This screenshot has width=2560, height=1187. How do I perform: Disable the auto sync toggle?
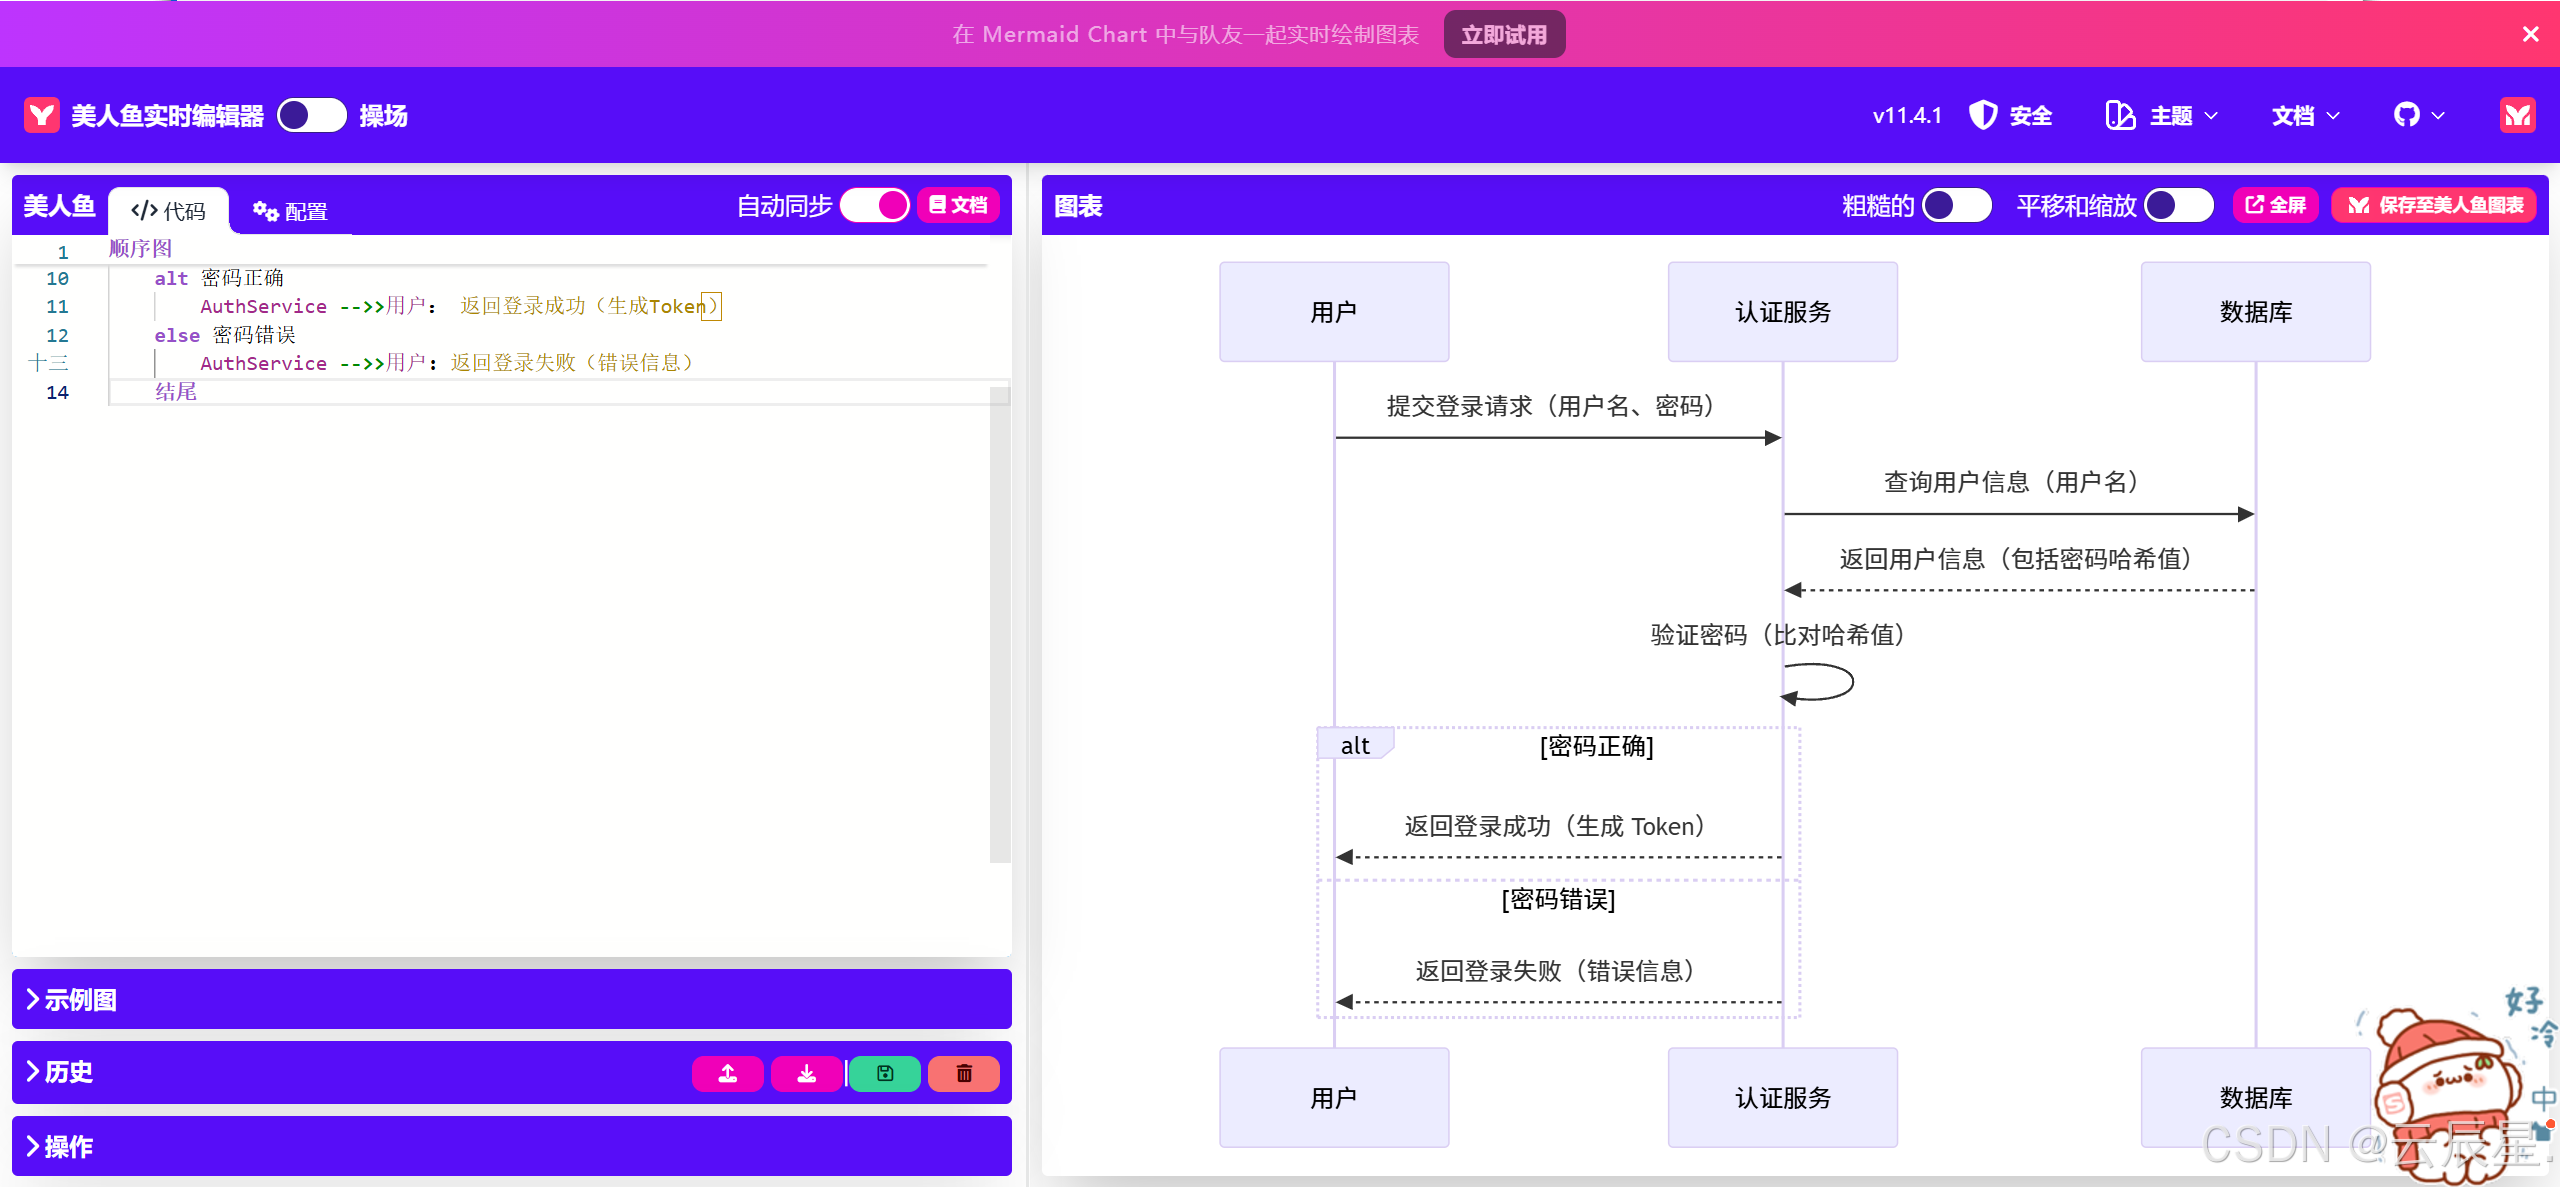(x=875, y=205)
